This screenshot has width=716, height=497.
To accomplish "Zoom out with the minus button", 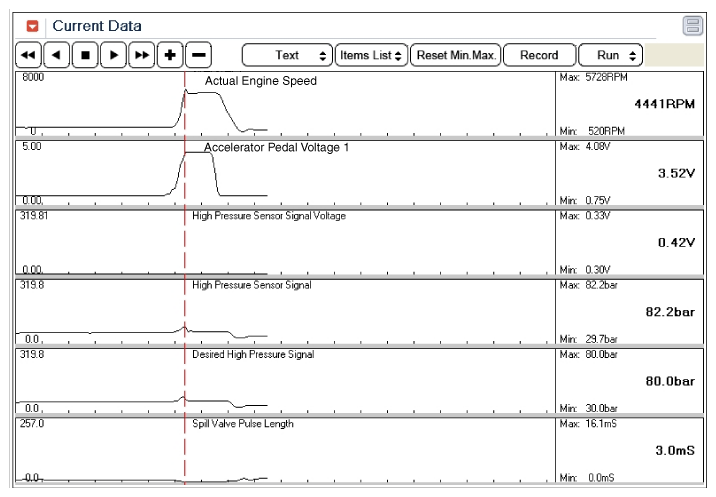I will 198,55.
